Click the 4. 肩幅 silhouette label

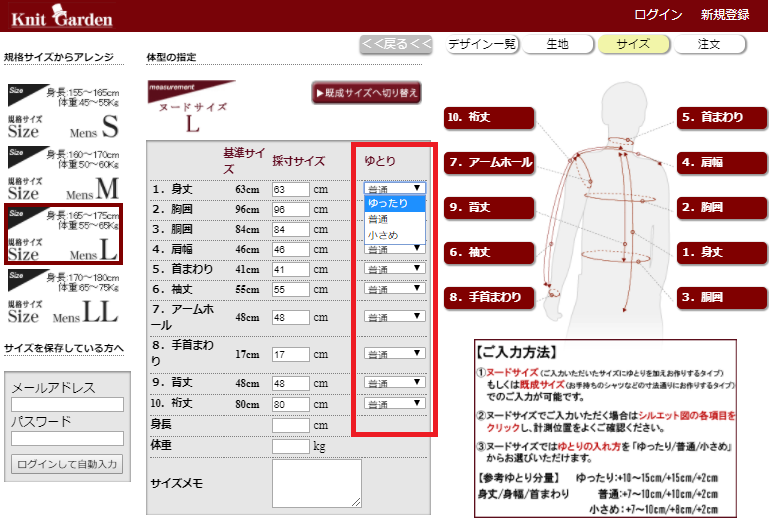coord(722,162)
